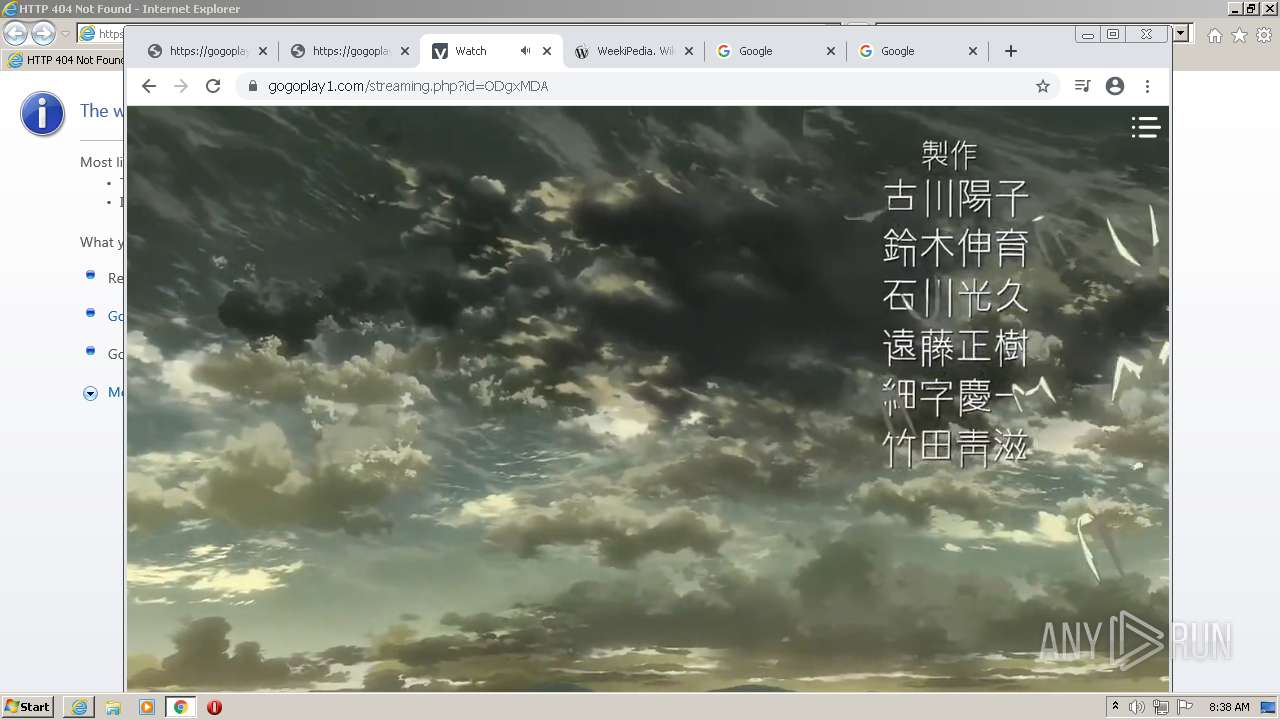The width and height of the screenshot is (1280, 720).
Task: Select Chrome taskbar button
Action: point(181,707)
